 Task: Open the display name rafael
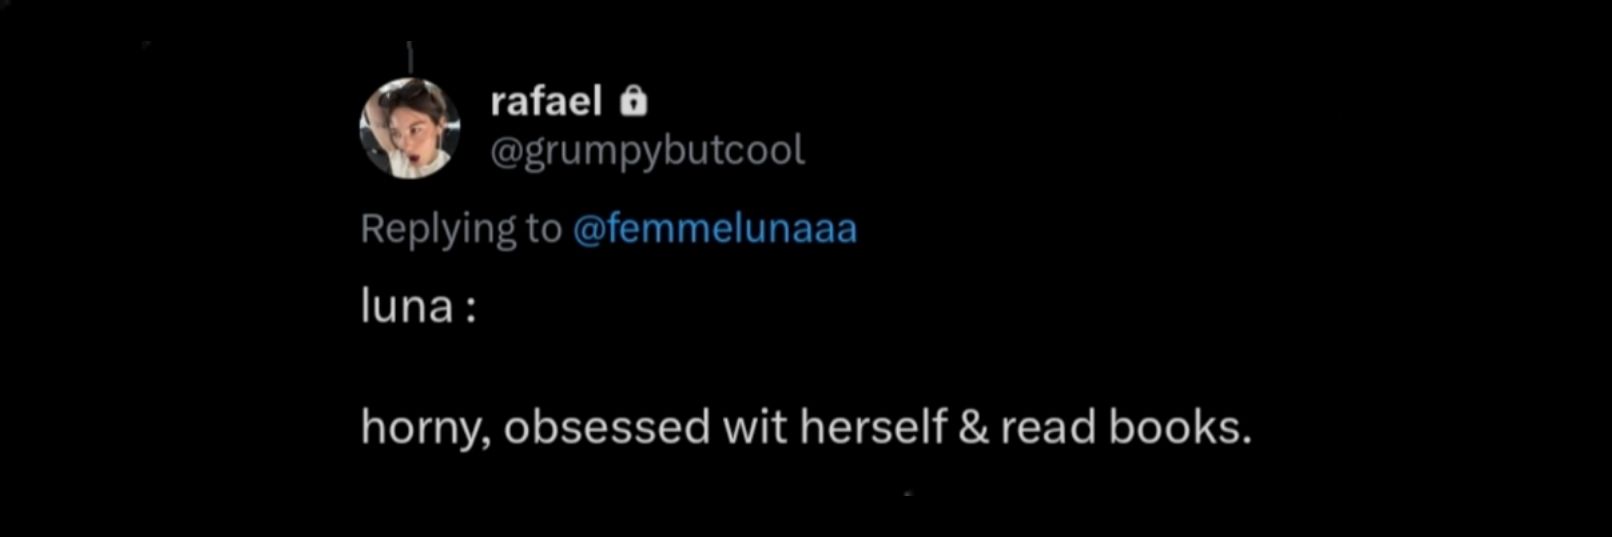coord(546,101)
